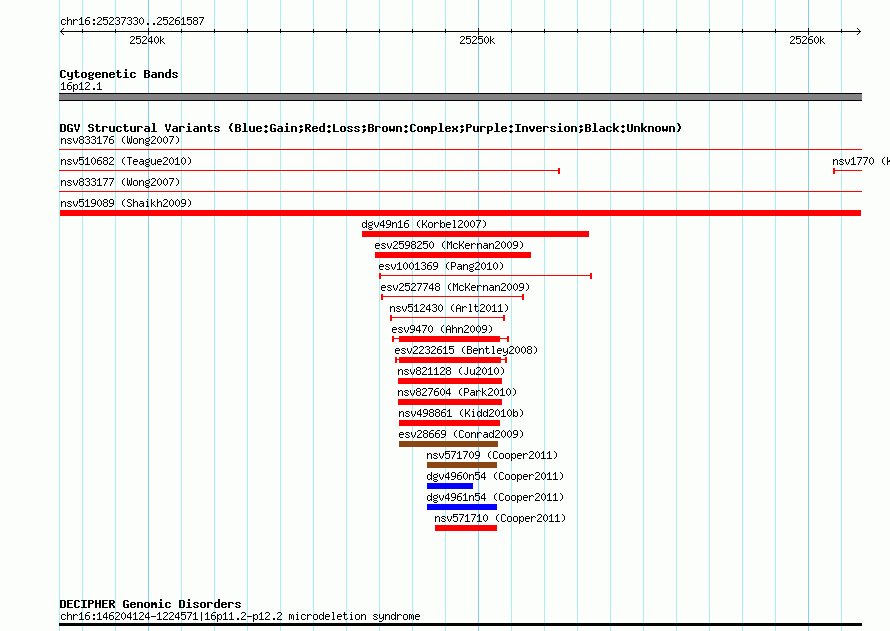Screen dimensions: 890x631
Task: Click the left arrow of the ruler
Action: click(x=62, y=31)
